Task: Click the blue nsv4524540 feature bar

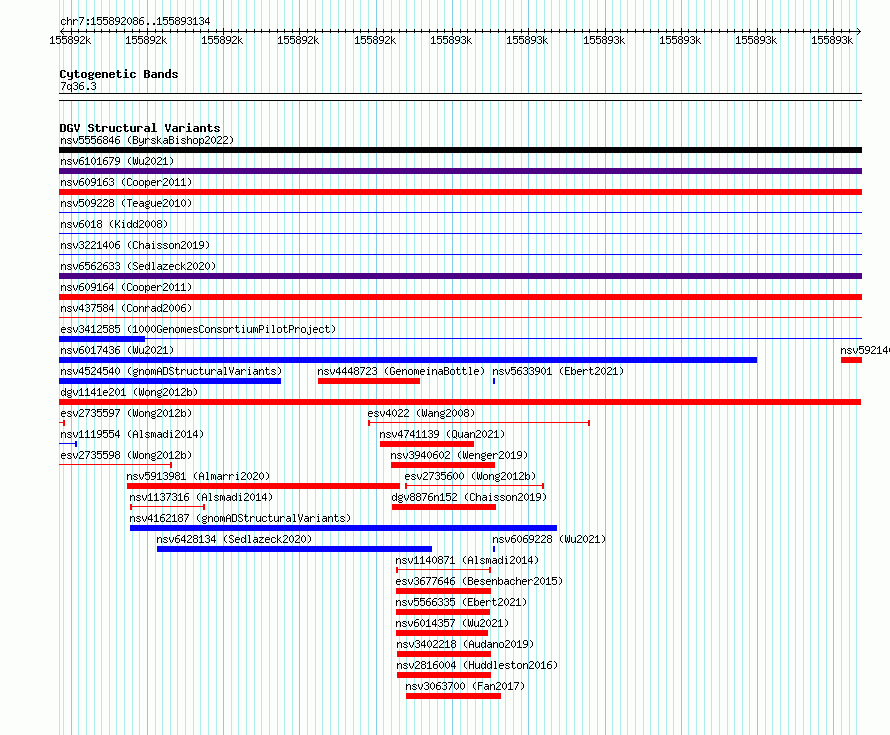Action: pyautogui.click(x=170, y=381)
